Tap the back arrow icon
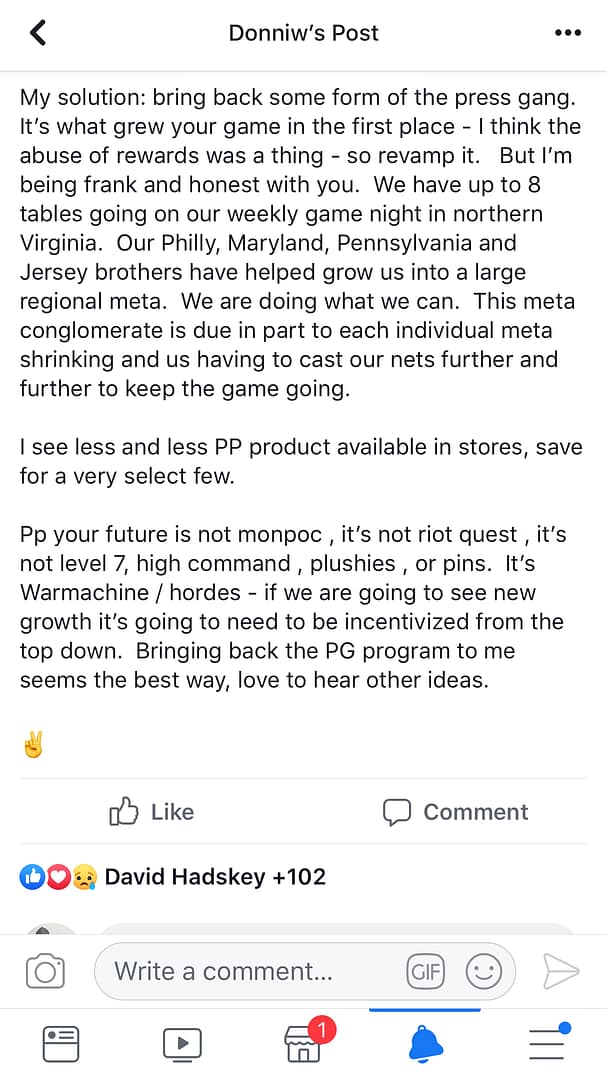Screen dimensions: 607x1080 pos(38,33)
